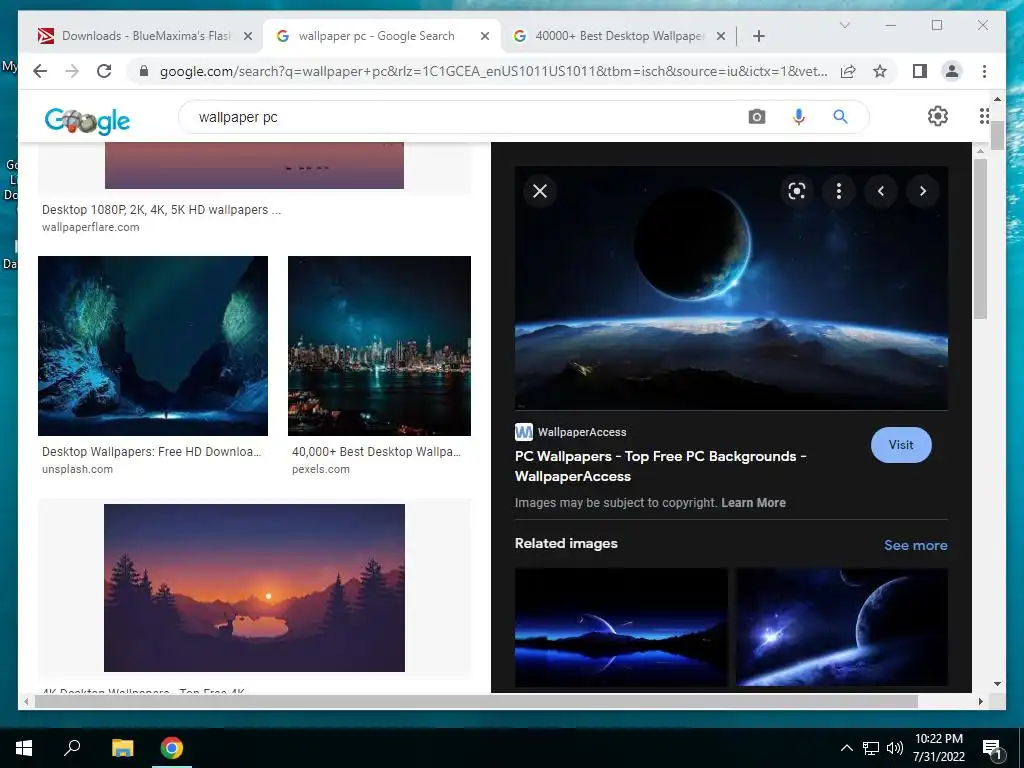Viewport: 1024px width, 768px height.
Task: Open the sunset deer forest thumbnail
Action: click(x=254, y=587)
